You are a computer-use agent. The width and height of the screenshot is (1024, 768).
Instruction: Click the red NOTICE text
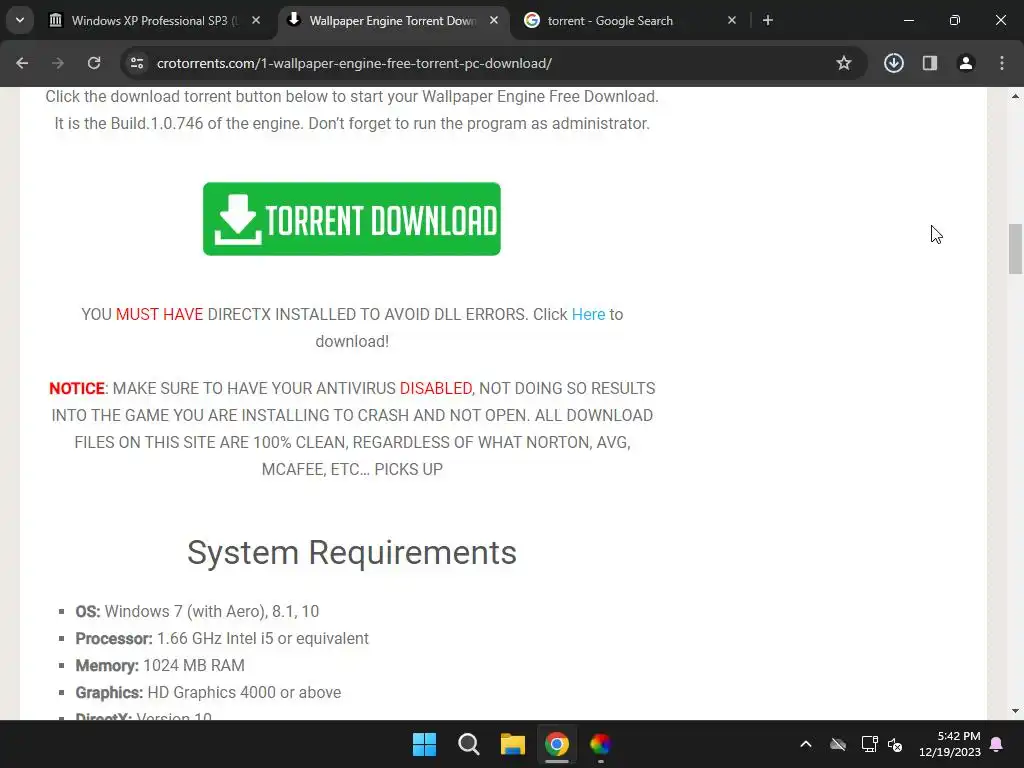click(x=77, y=388)
